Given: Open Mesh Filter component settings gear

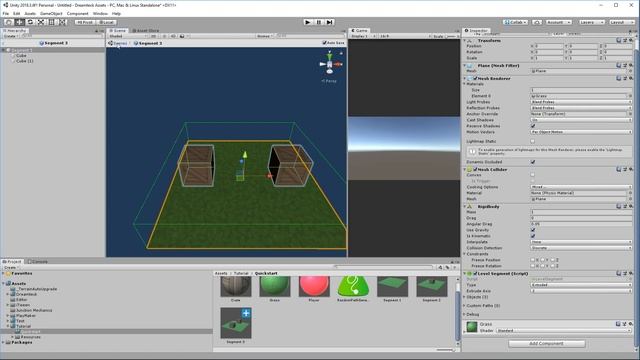Looking at the screenshot, I should pos(631,65).
